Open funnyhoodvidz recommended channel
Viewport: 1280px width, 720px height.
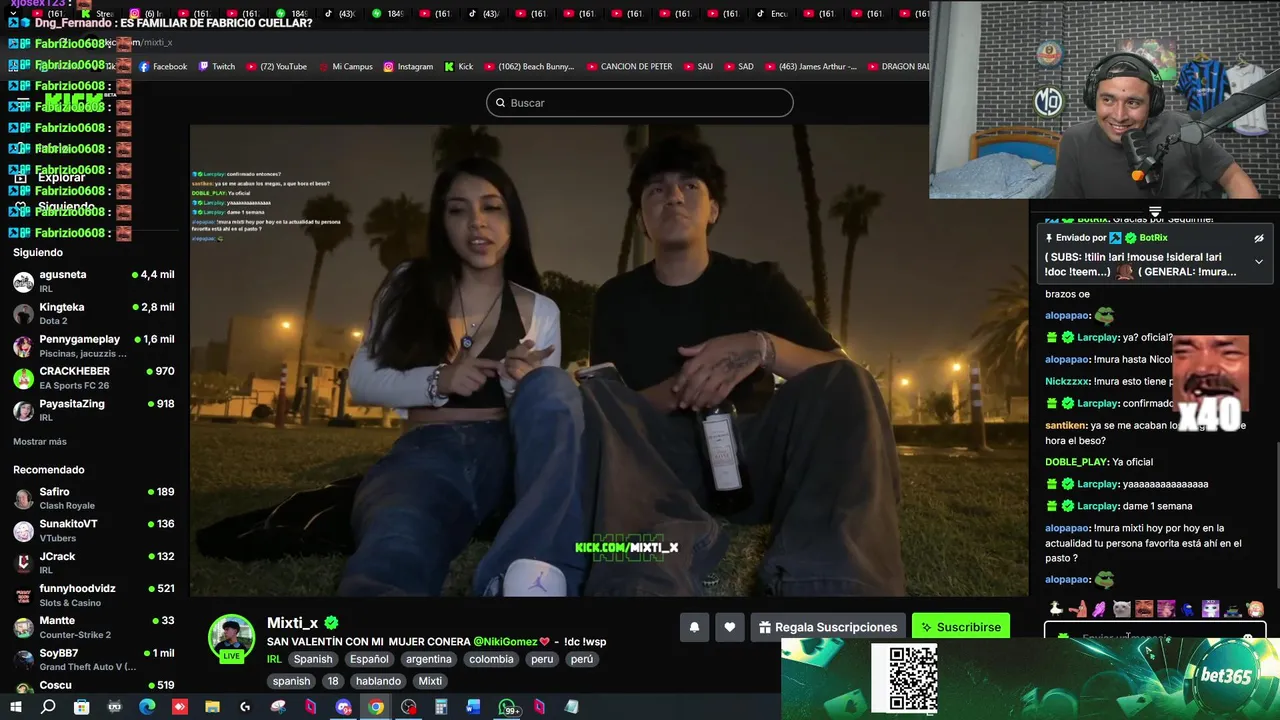(x=93, y=595)
